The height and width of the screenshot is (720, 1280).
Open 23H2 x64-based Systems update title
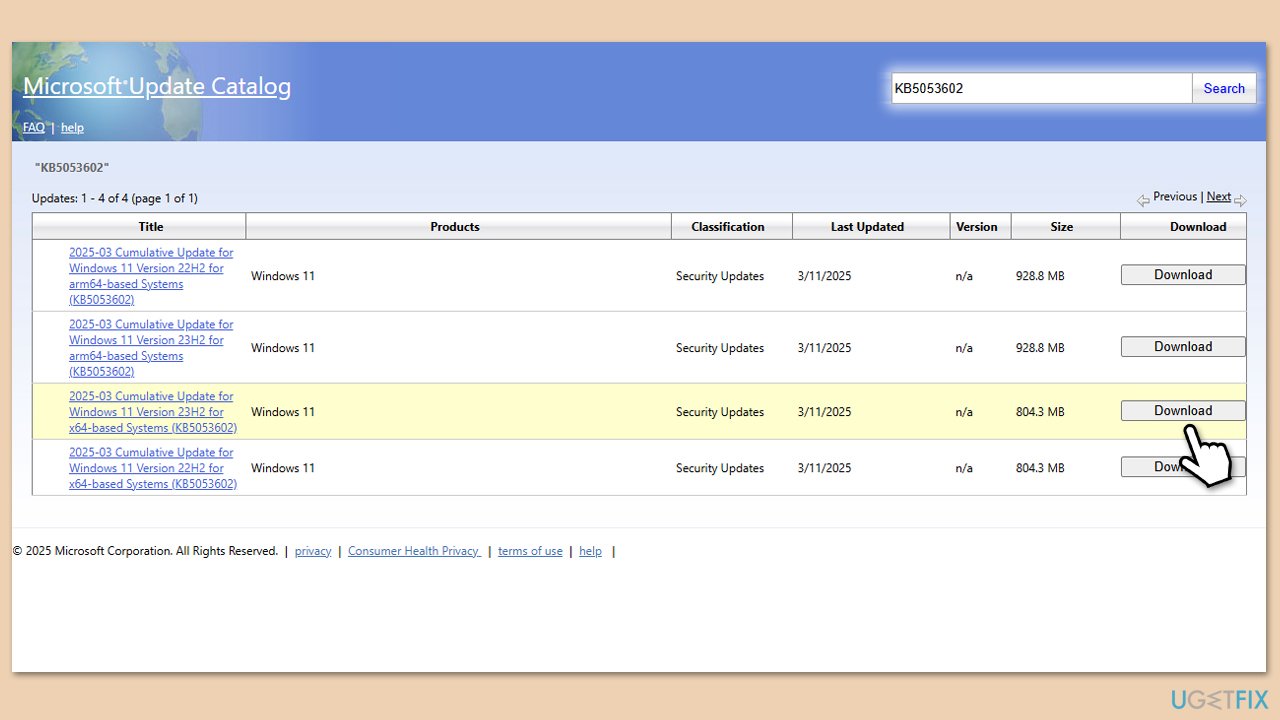click(x=153, y=412)
